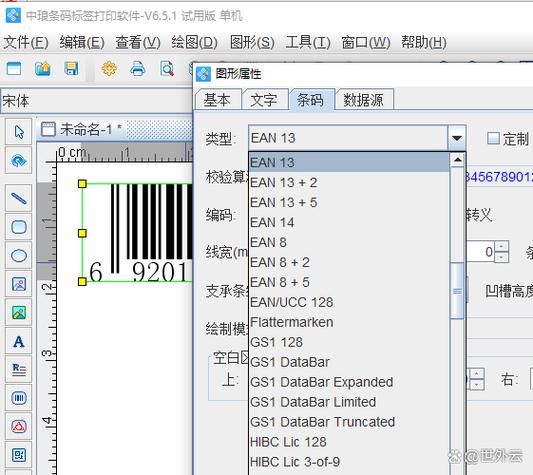This screenshot has height=475, width=533.
Task: Switch to the 文字 tab
Action: coord(264,100)
